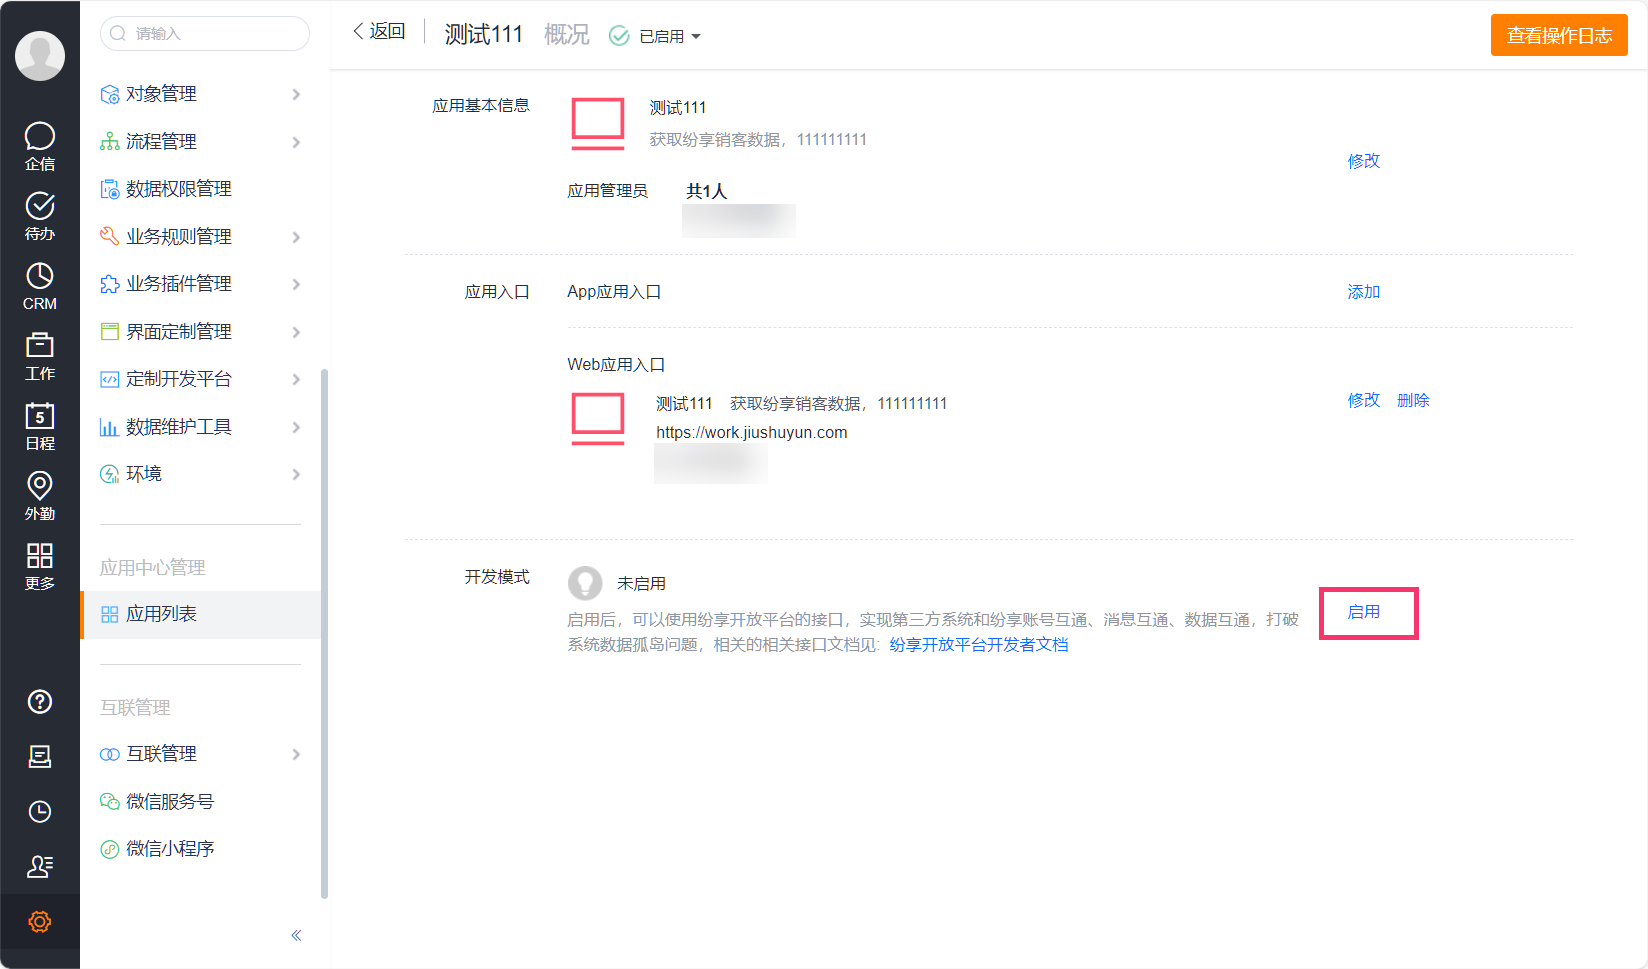Open the 待办 to-do icon

click(x=39, y=216)
